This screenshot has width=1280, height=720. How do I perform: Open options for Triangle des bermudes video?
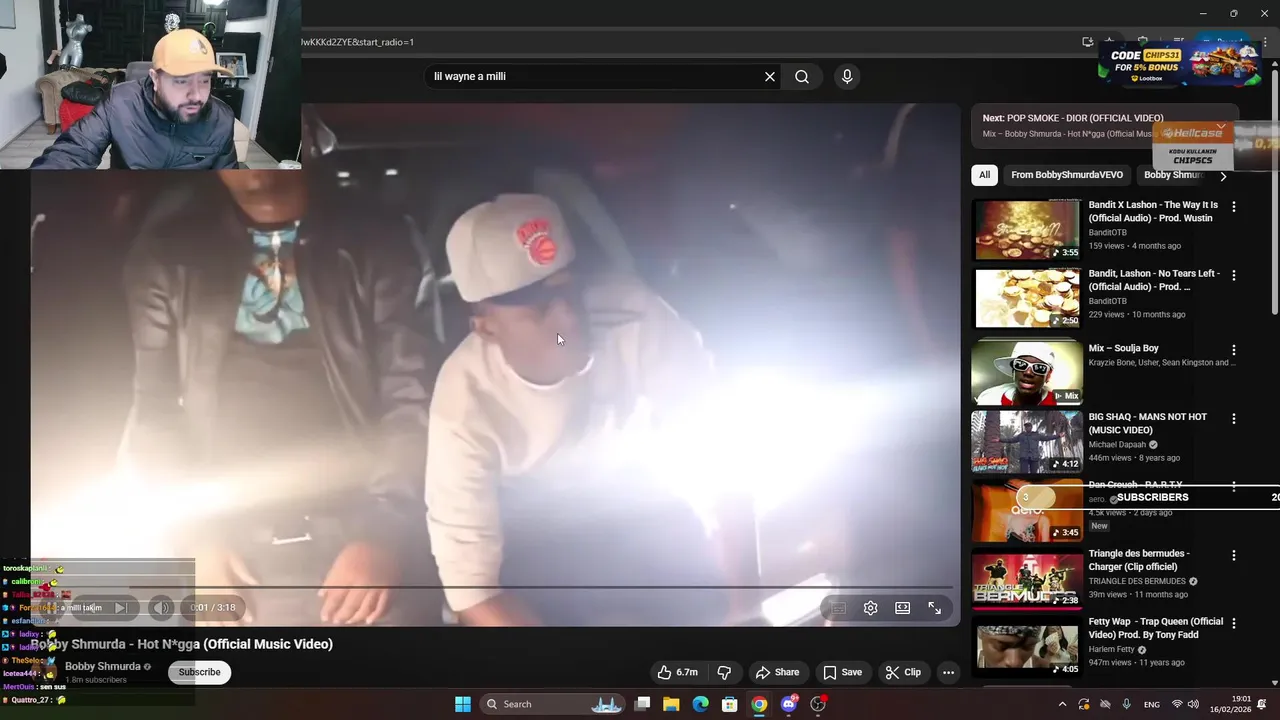(1233, 555)
